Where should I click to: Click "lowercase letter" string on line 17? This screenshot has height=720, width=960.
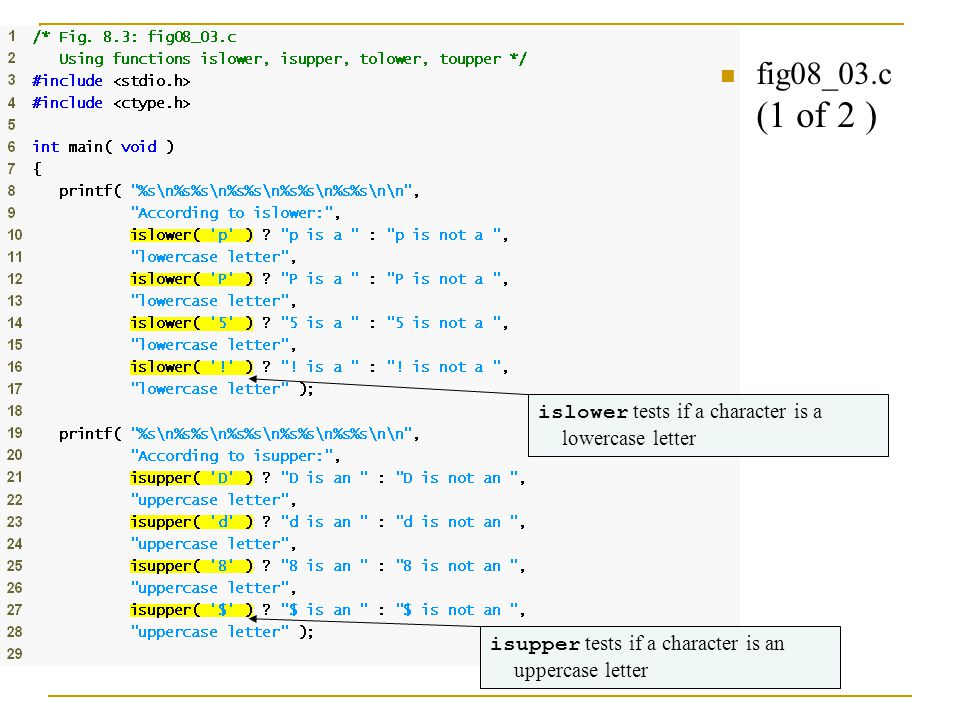(x=209, y=389)
